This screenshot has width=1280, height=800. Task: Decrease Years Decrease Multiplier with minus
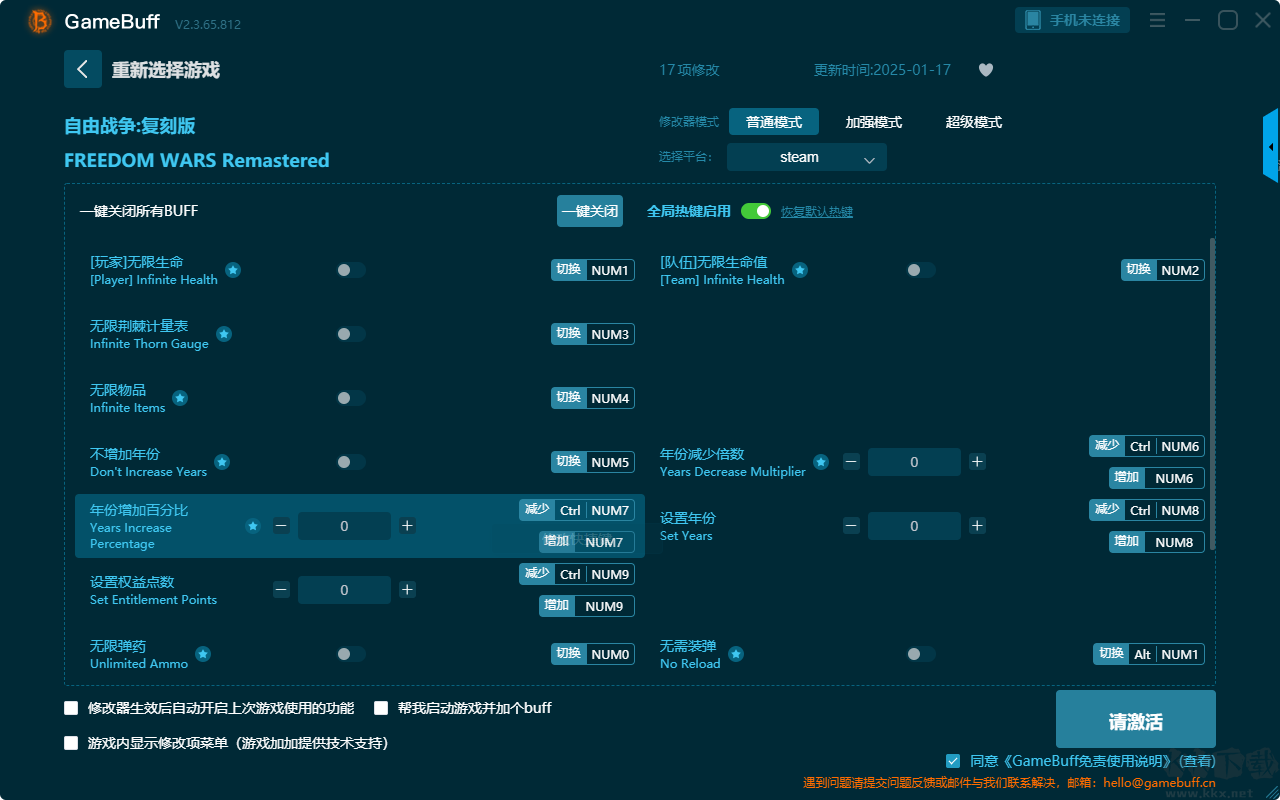click(851, 462)
